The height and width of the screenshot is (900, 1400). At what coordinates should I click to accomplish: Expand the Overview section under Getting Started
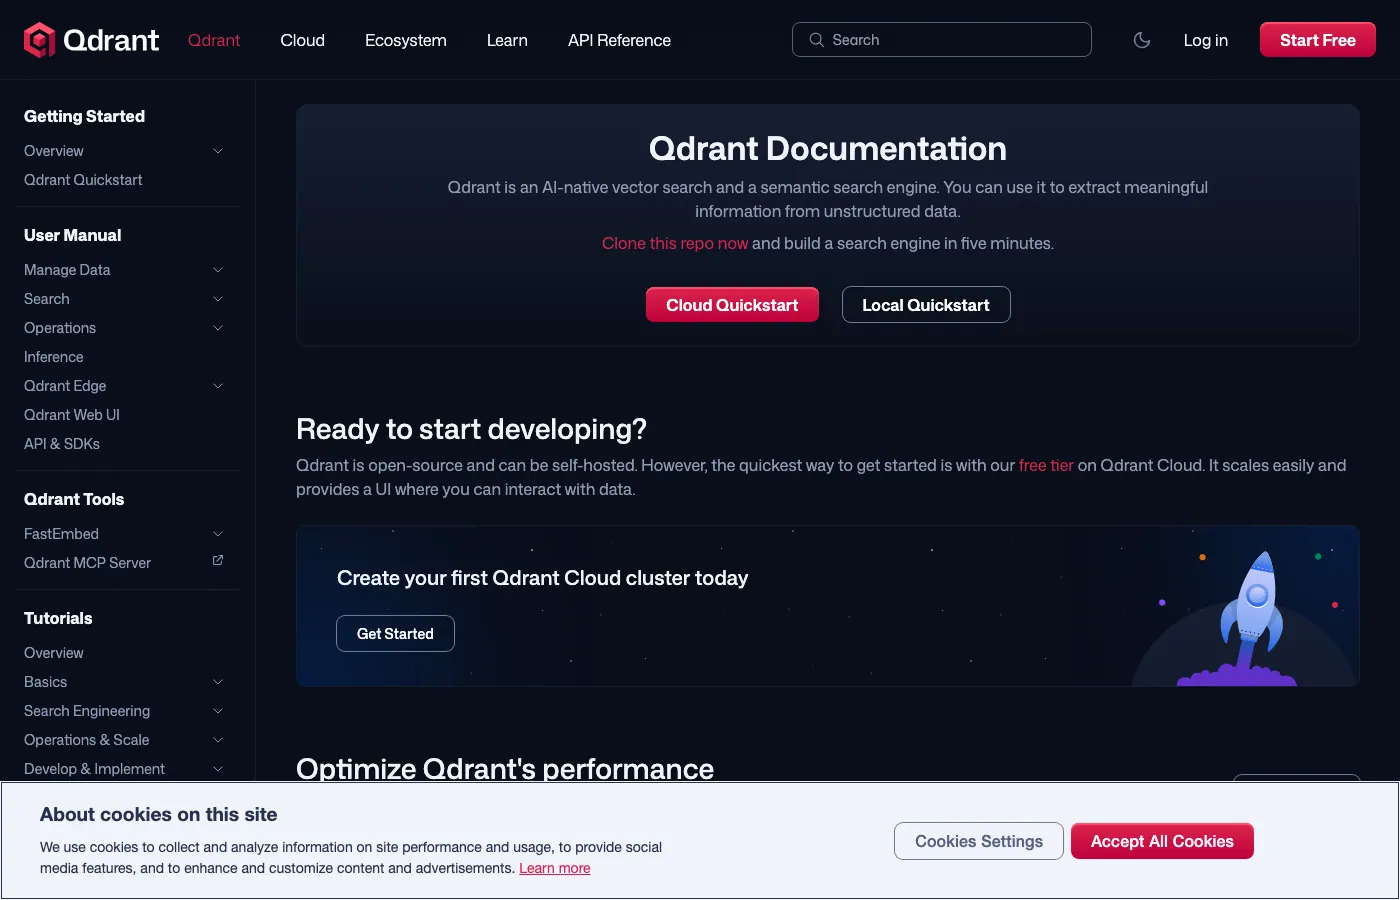point(218,151)
